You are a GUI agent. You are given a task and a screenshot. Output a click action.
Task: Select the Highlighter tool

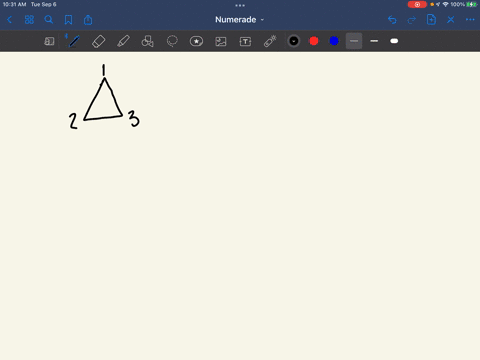(x=123, y=41)
